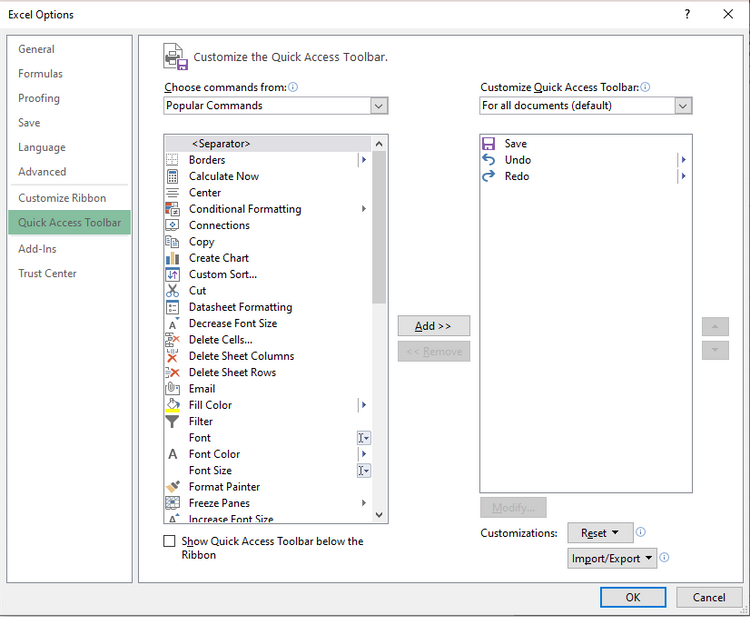This screenshot has width=750, height=617.
Task: Confirm with the OK button
Action: [633, 597]
